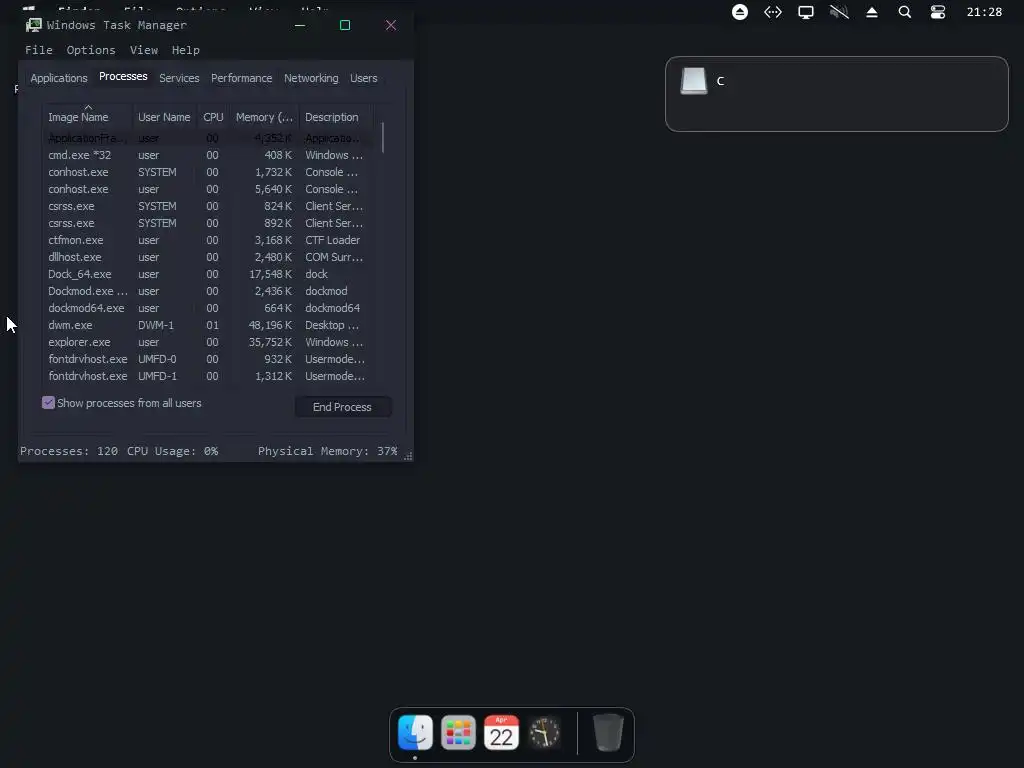Viewport: 1024px width, 768px height.
Task: Click the clock showing 21:28
Action: (x=984, y=12)
